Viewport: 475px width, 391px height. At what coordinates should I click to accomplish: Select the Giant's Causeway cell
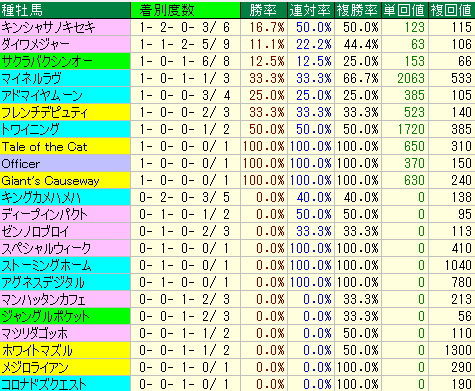65,180
